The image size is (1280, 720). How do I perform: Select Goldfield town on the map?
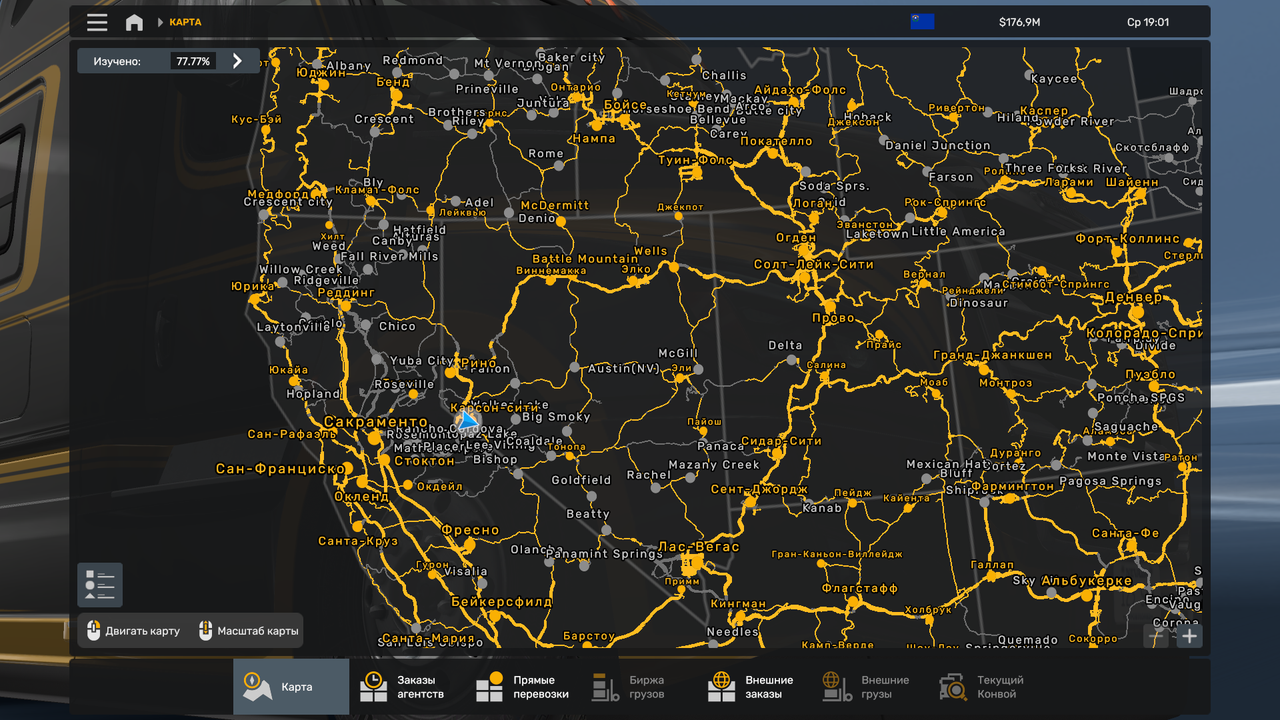(581, 480)
